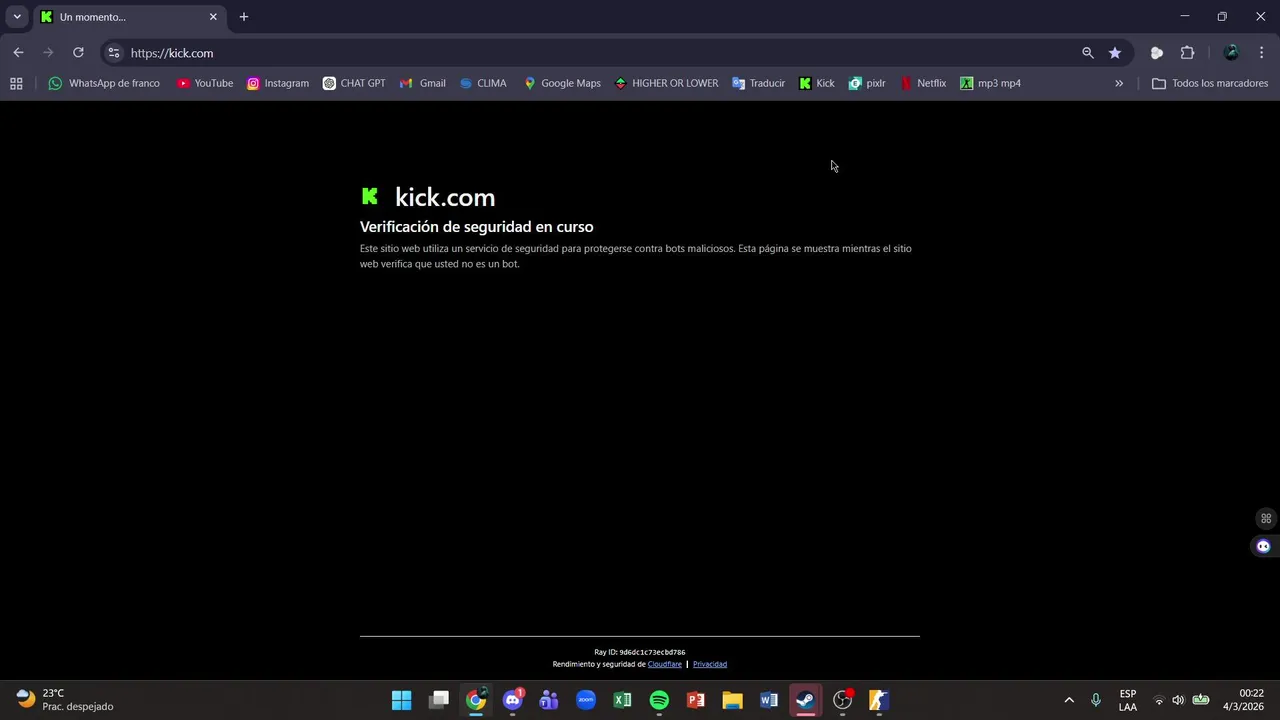This screenshot has width=1280, height=720.
Task: Open Word from the taskbar
Action: [769, 700]
